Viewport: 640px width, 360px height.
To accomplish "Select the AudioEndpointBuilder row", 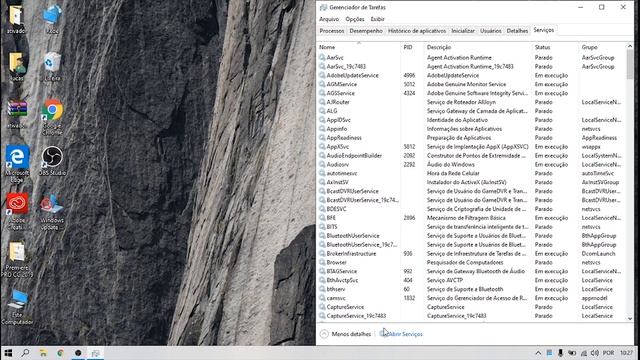I will [471, 156].
